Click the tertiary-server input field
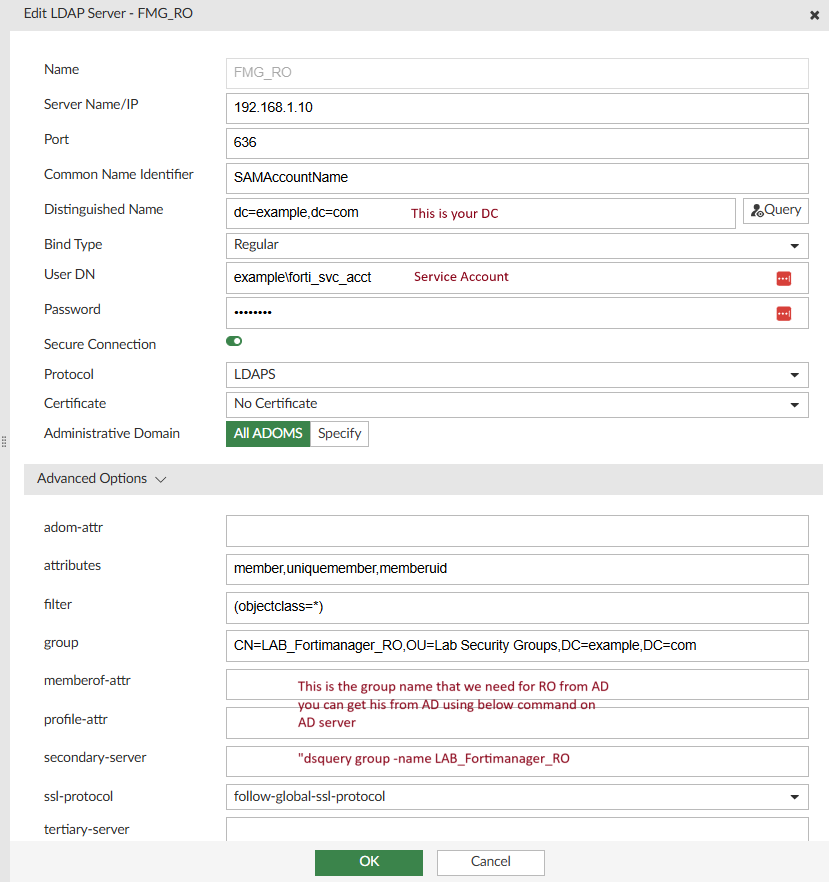 point(517,830)
